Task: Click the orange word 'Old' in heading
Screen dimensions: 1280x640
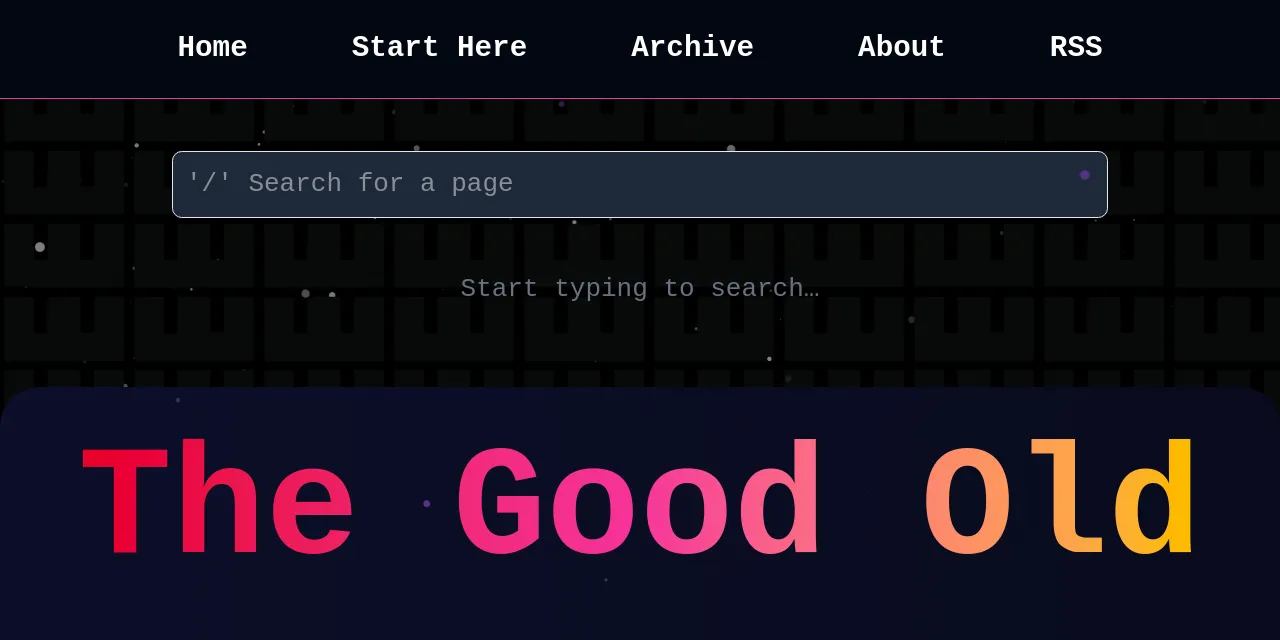Action: coord(1060,503)
